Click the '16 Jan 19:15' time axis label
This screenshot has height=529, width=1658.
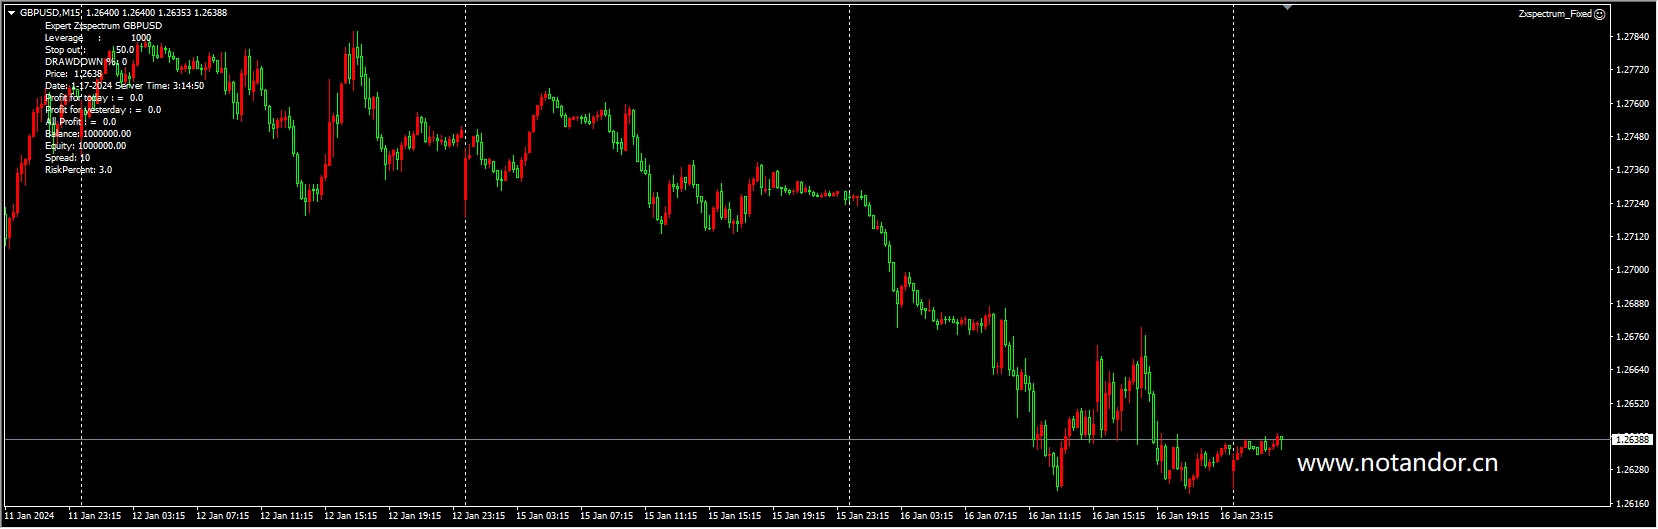1183,517
